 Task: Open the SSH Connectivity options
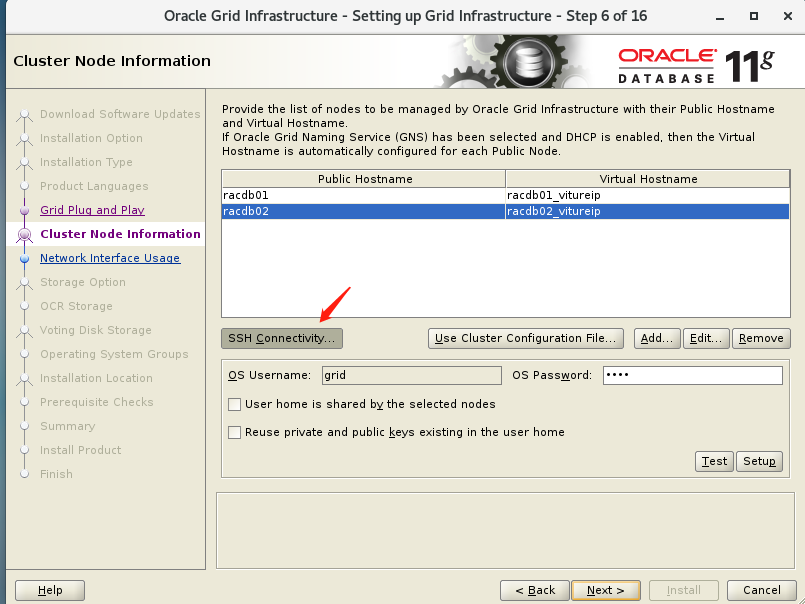coord(282,338)
